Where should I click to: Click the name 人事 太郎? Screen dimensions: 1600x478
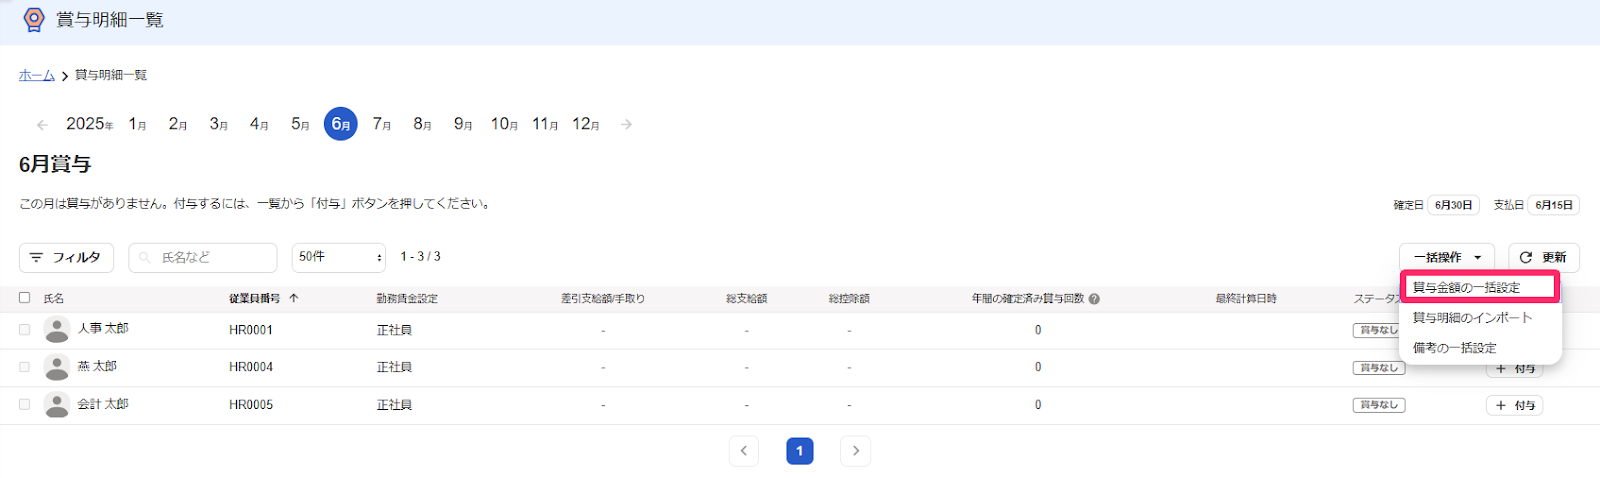(x=103, y=328)
